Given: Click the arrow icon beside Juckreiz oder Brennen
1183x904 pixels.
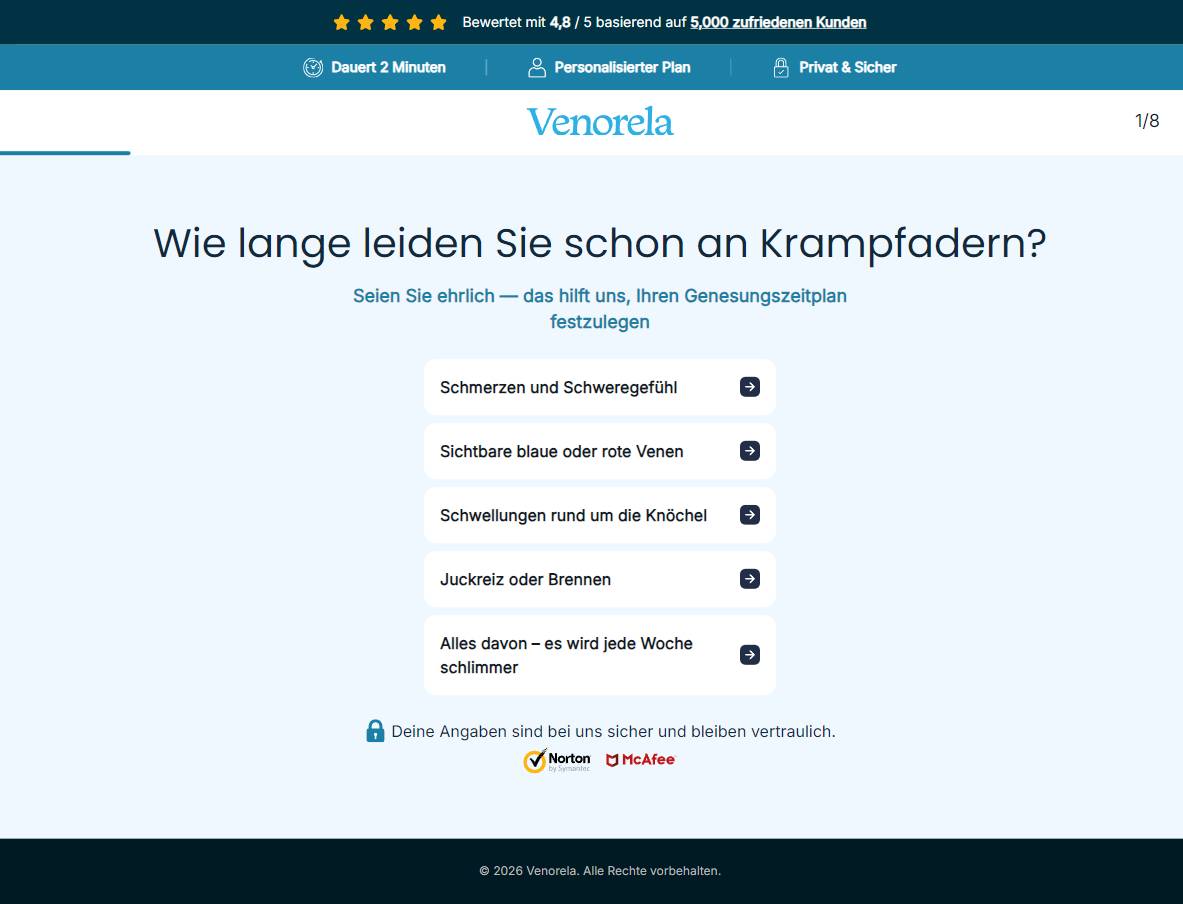Looking at the screenshot, I should (x=749, y=580).
